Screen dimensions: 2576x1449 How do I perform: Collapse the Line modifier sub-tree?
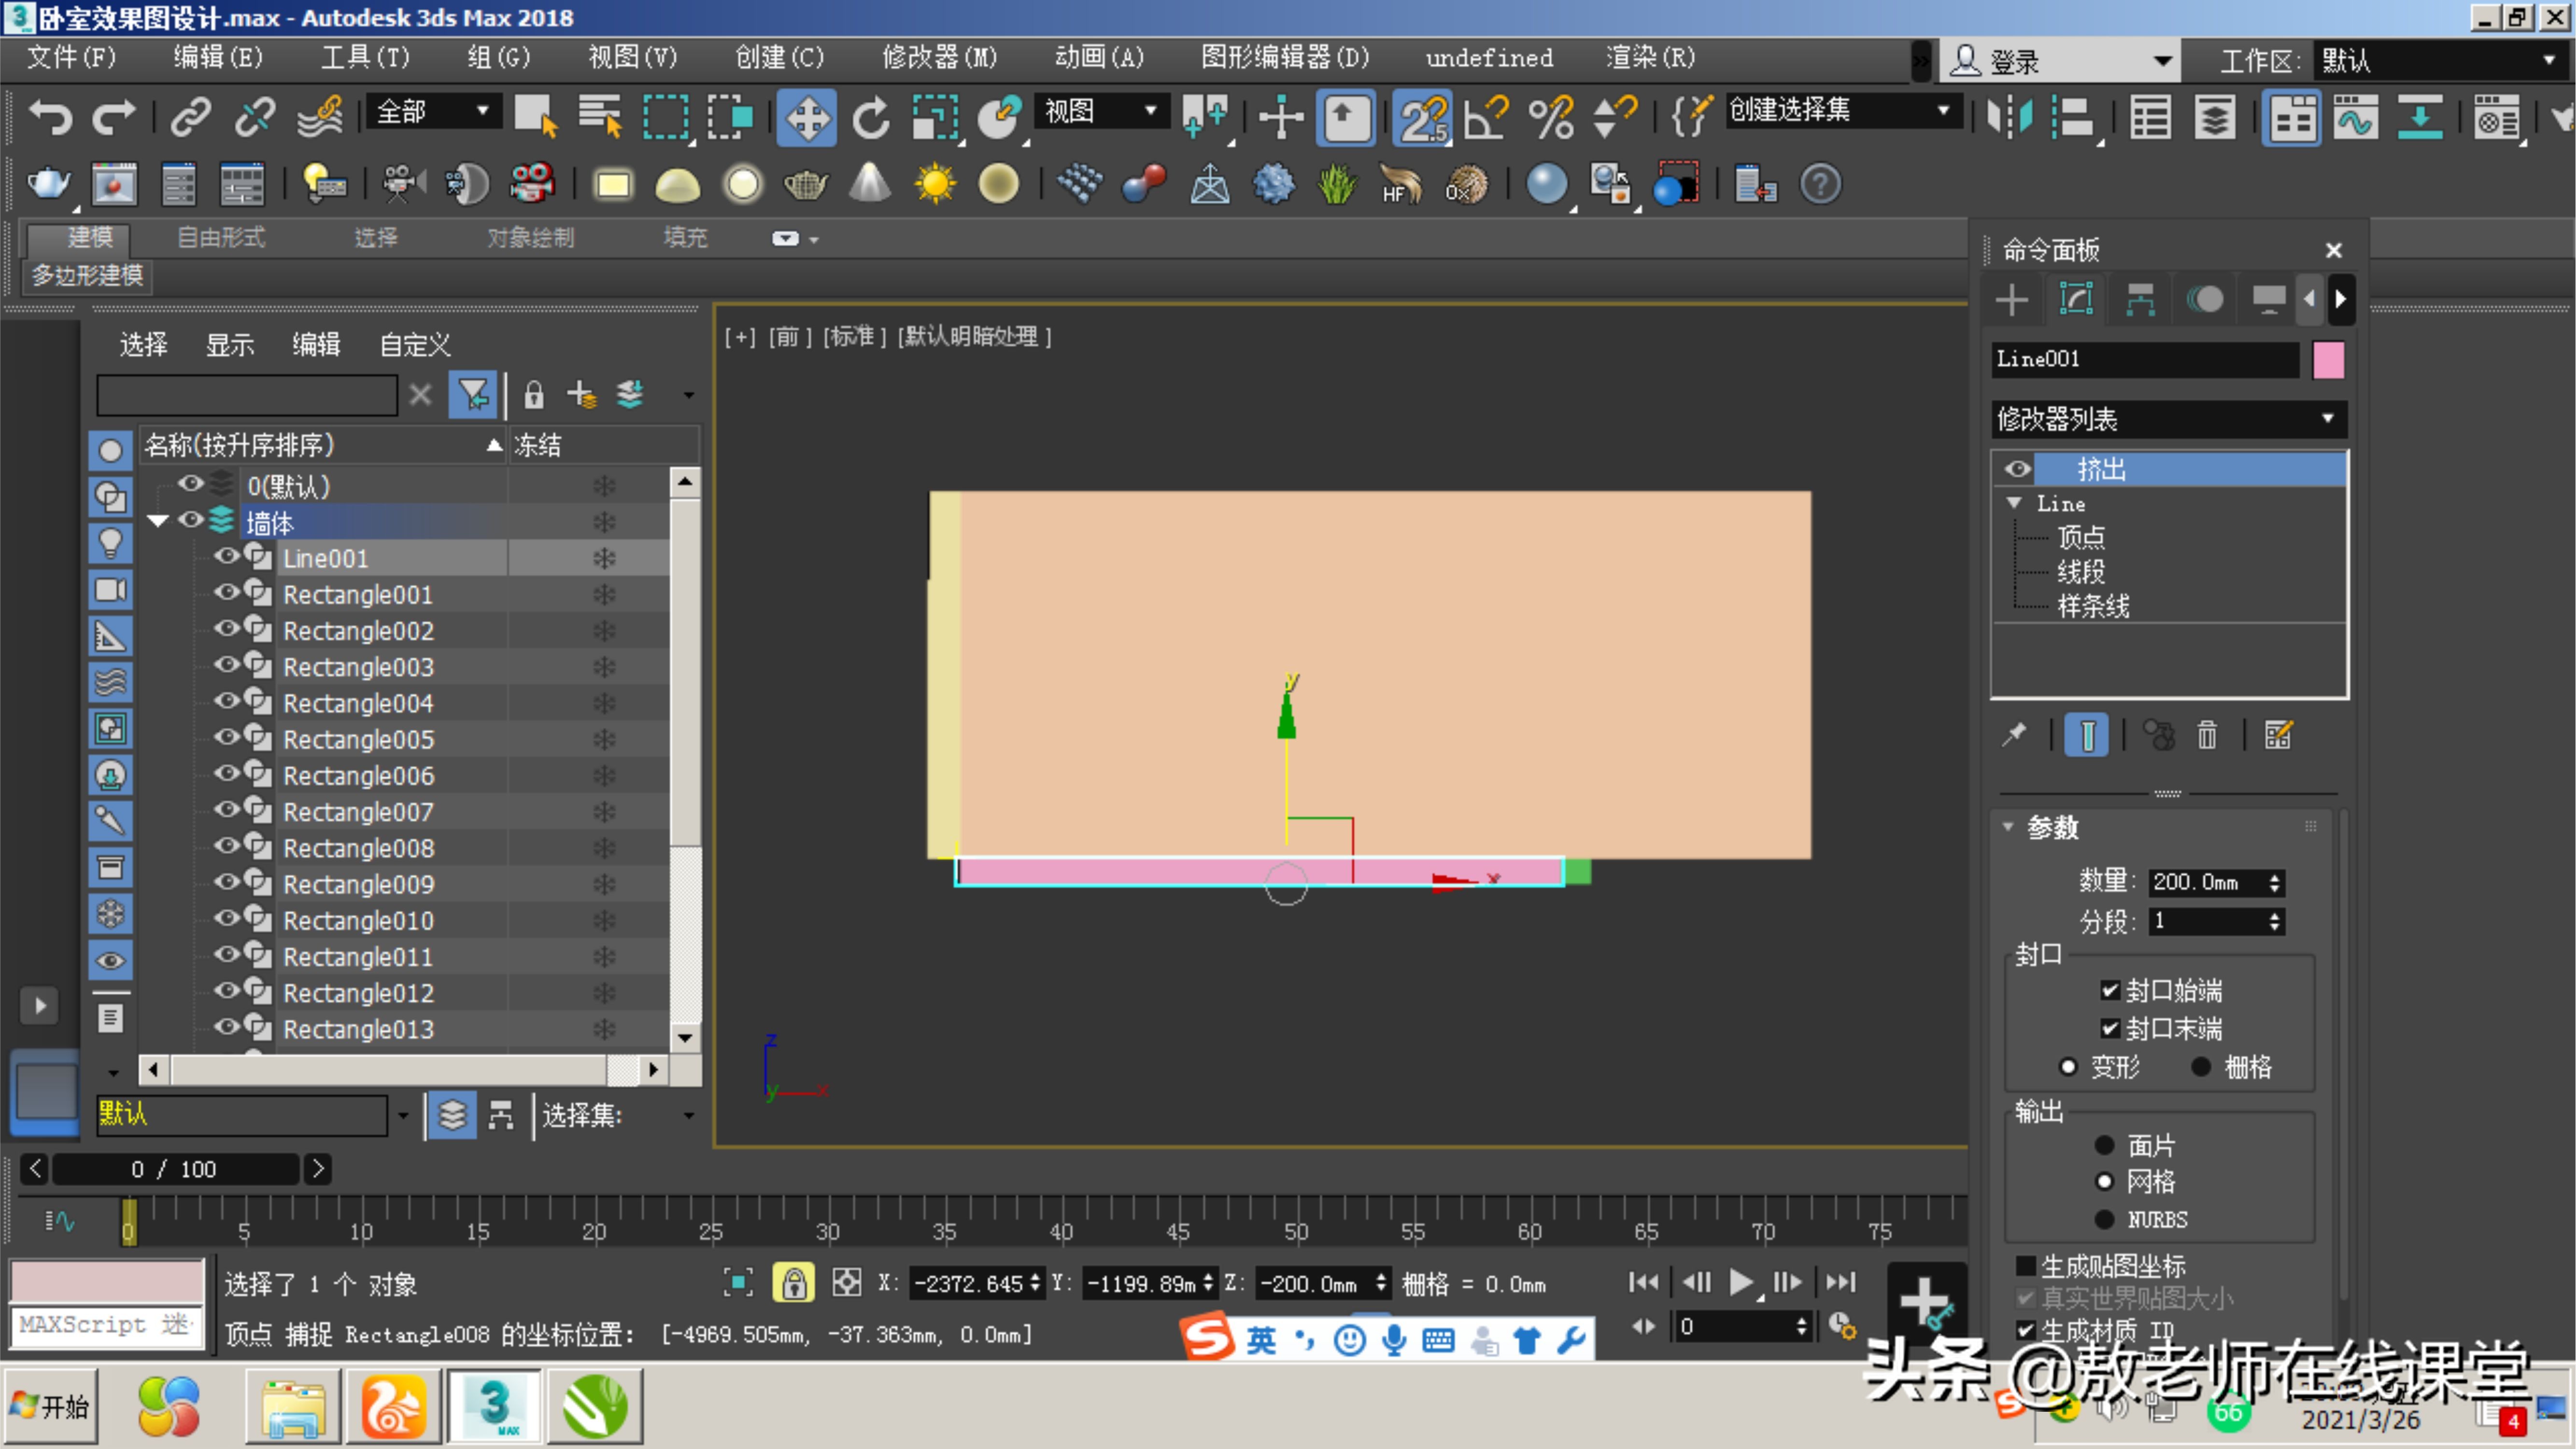2016,503
